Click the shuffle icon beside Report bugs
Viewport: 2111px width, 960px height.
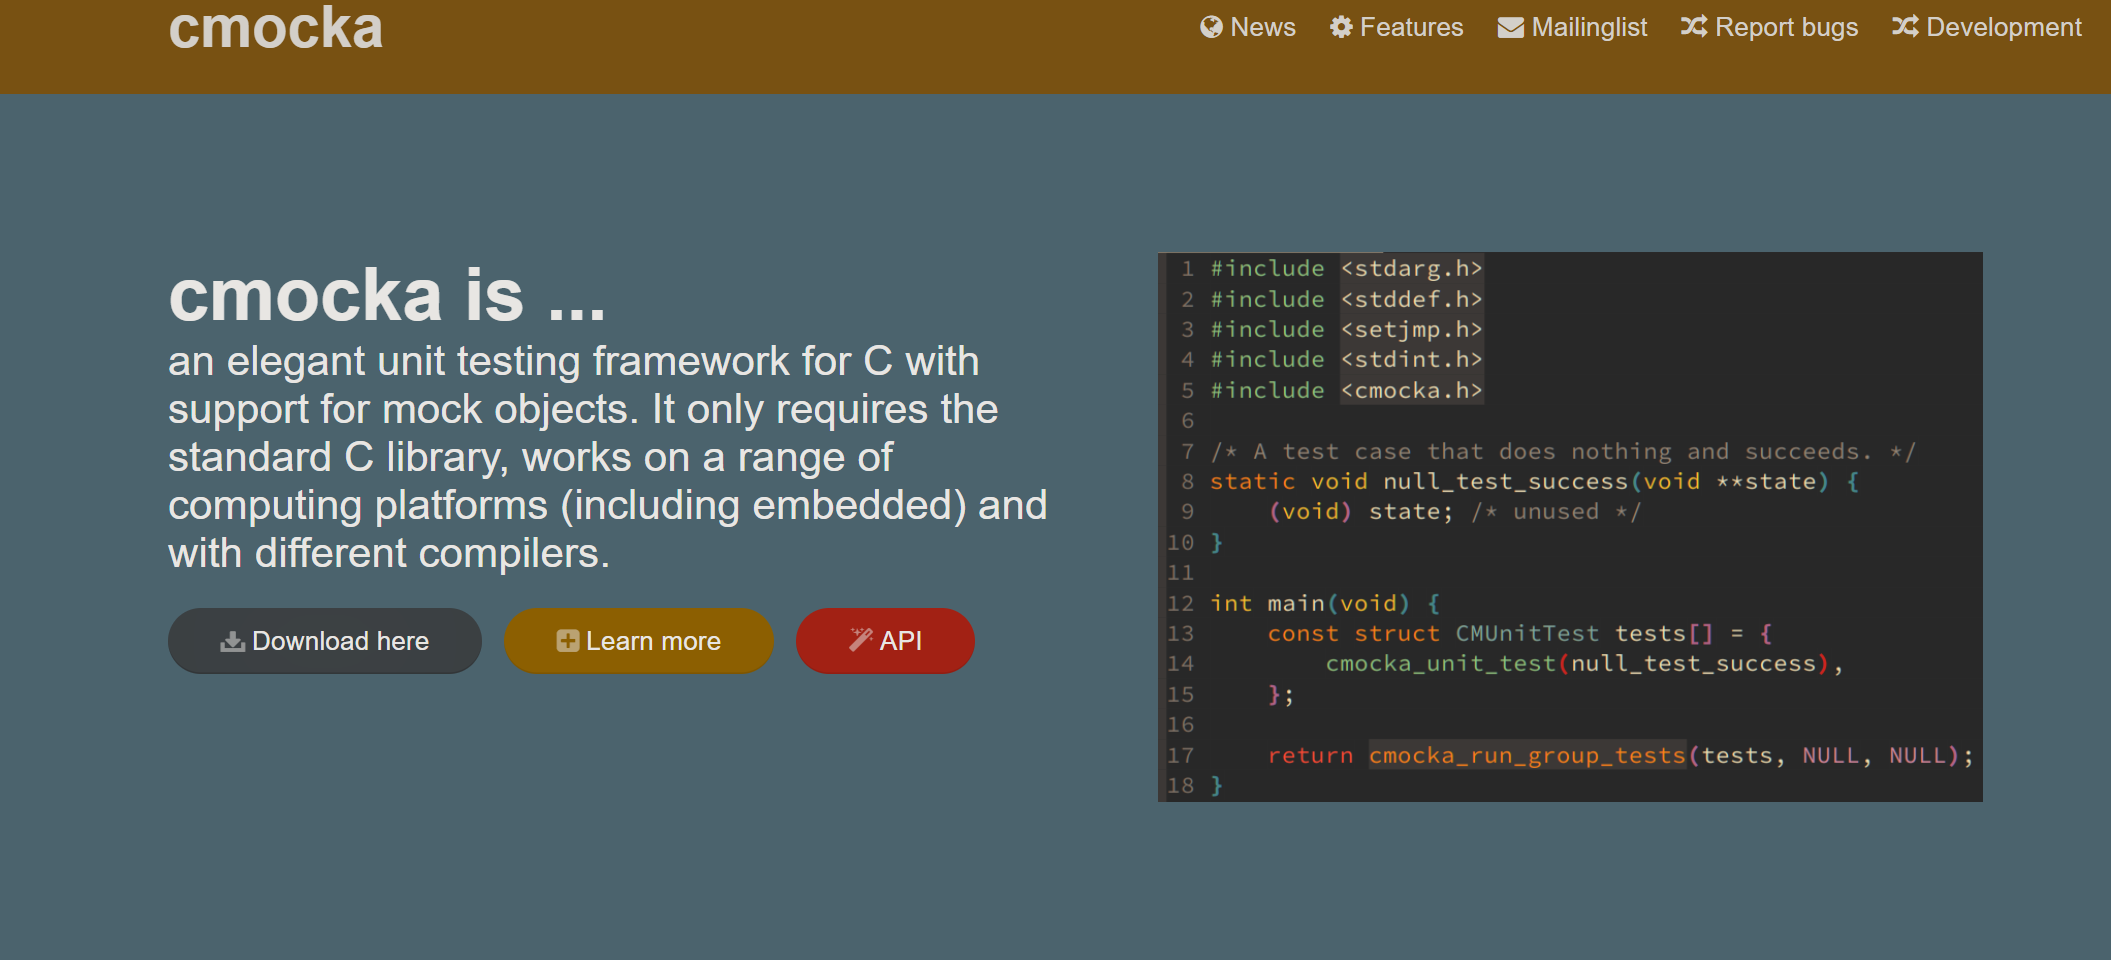click(x=1694, y=27)
